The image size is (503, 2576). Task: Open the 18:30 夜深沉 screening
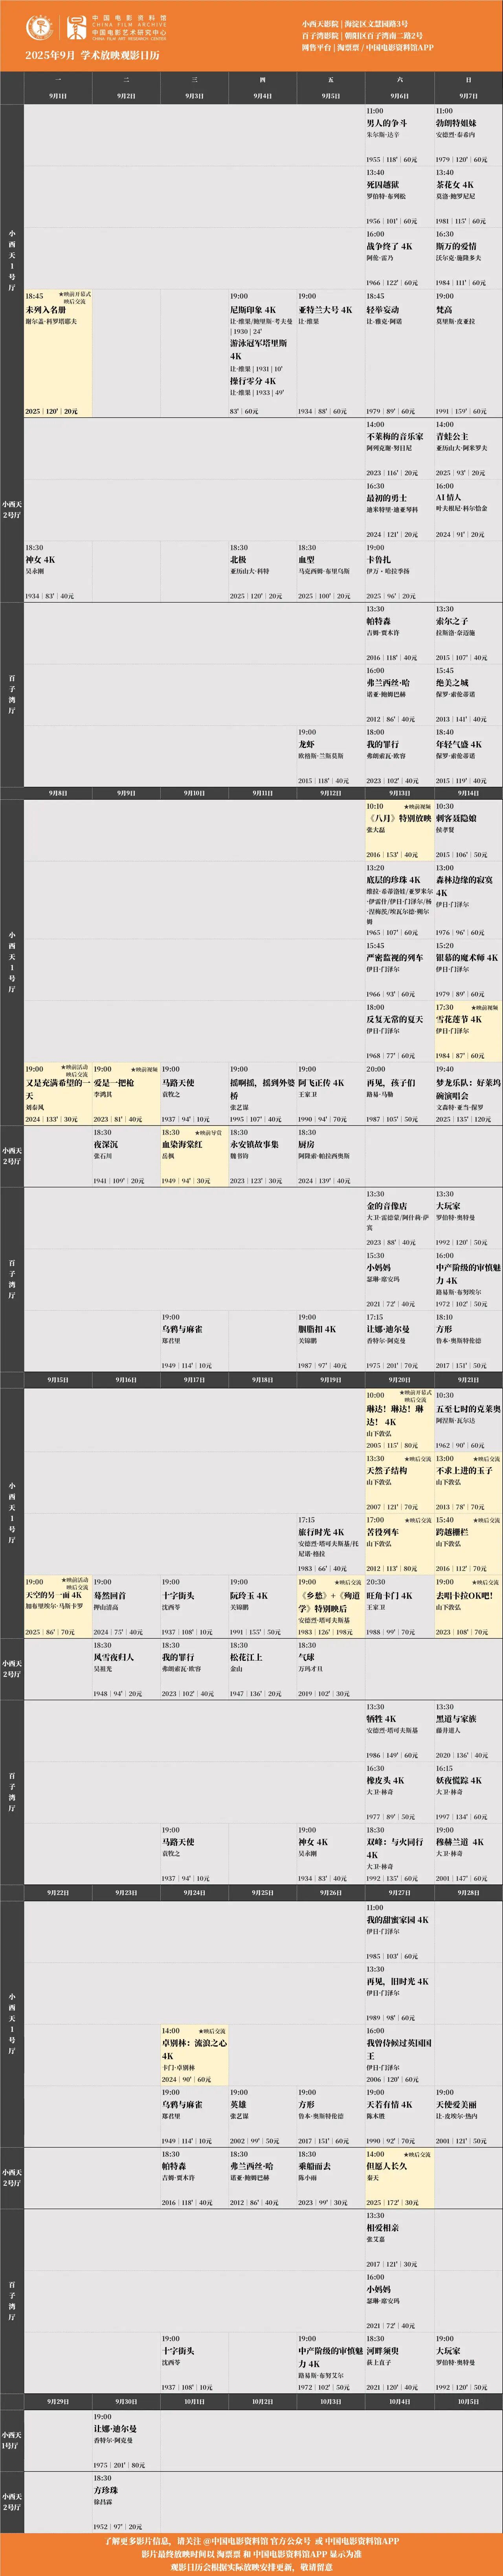point(126,1156)
